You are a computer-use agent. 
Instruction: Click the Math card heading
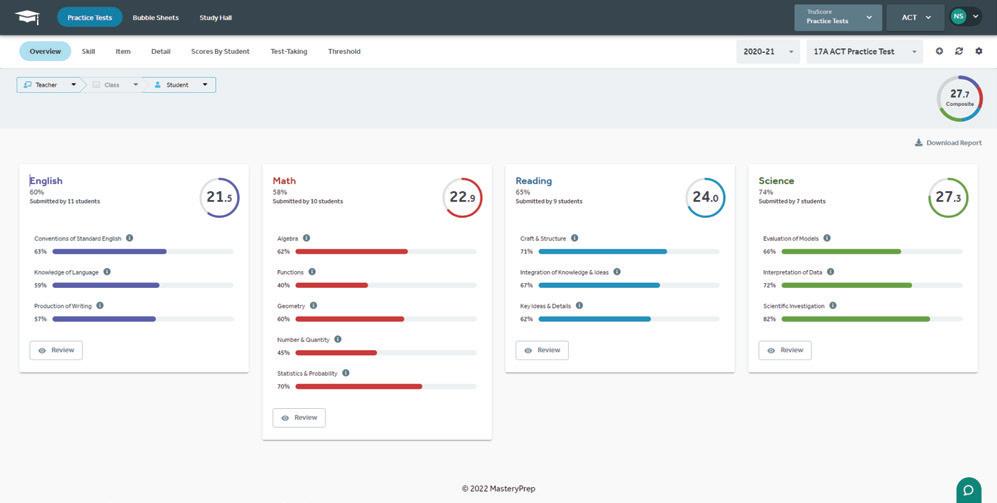[284, 181]
